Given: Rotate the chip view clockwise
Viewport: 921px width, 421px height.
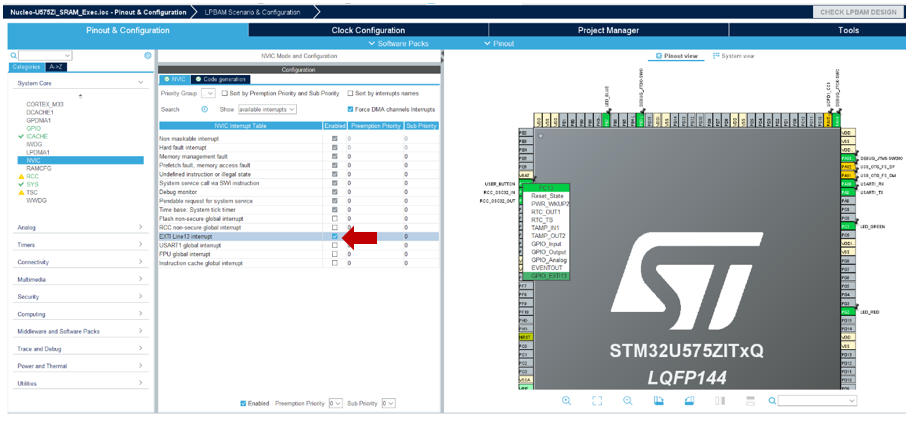Looking at the screenshot, I should point(659,400).
